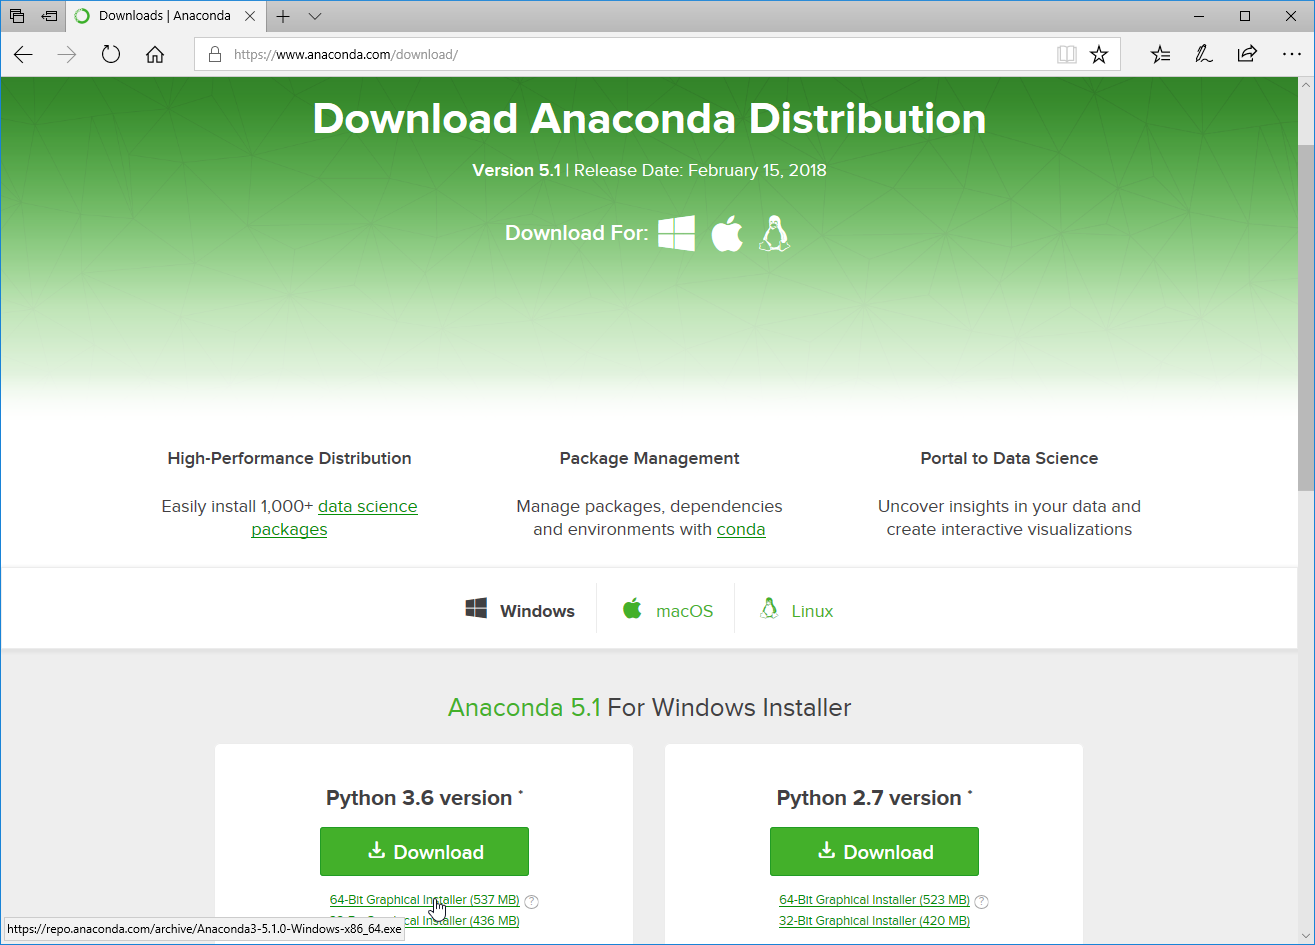Click 'Anaconda 5.1 For Windows Installer' heading
Viewport: 1315px width, 945px height.
(x=650, y=708)
